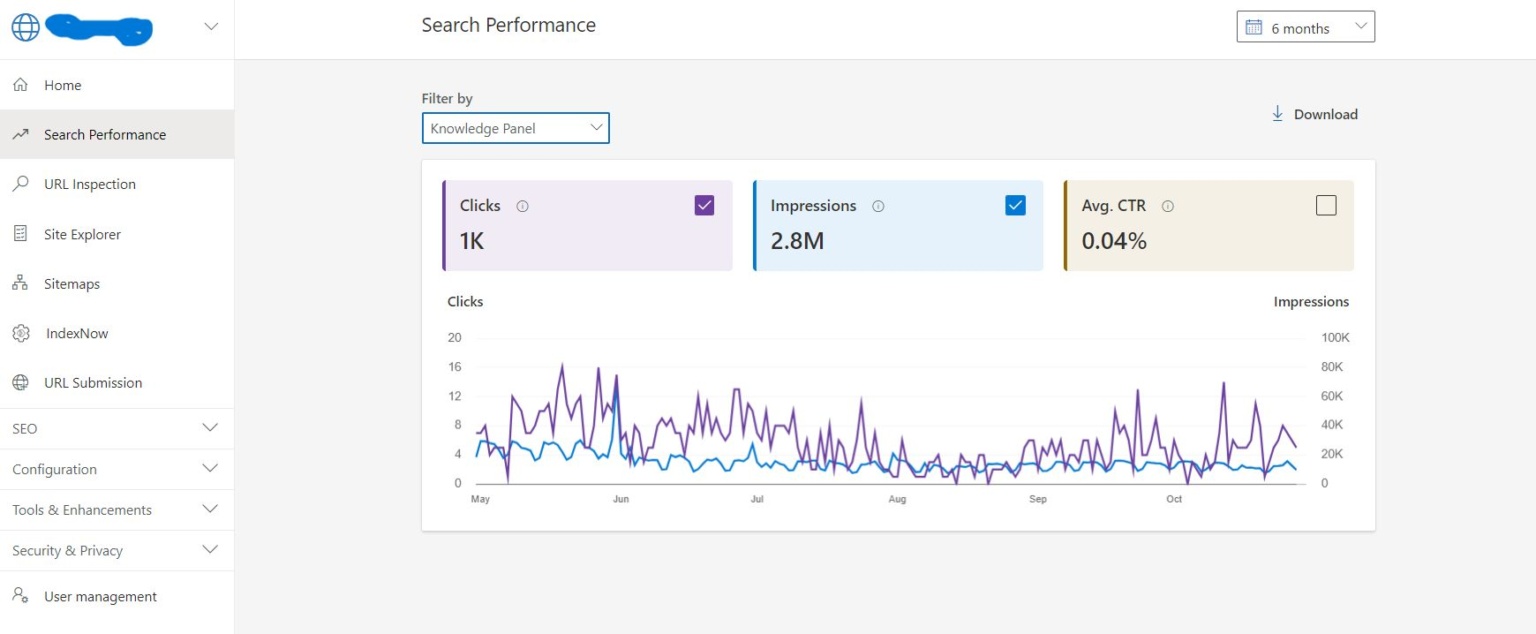Screen dimensions: 1536x634
Task: Open User management
Action: point(100,596)
